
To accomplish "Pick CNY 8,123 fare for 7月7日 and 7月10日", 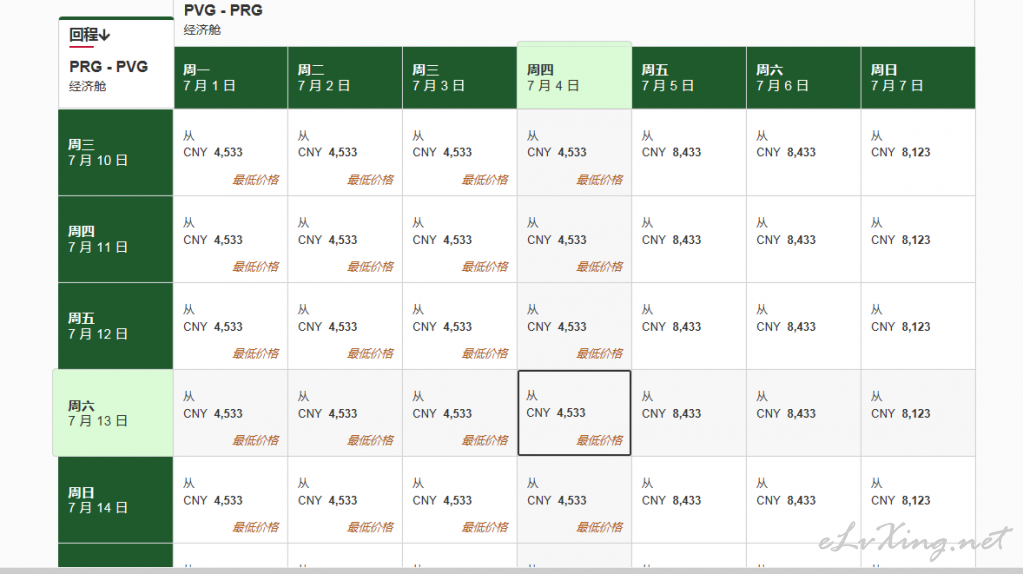I will point(918,153).
